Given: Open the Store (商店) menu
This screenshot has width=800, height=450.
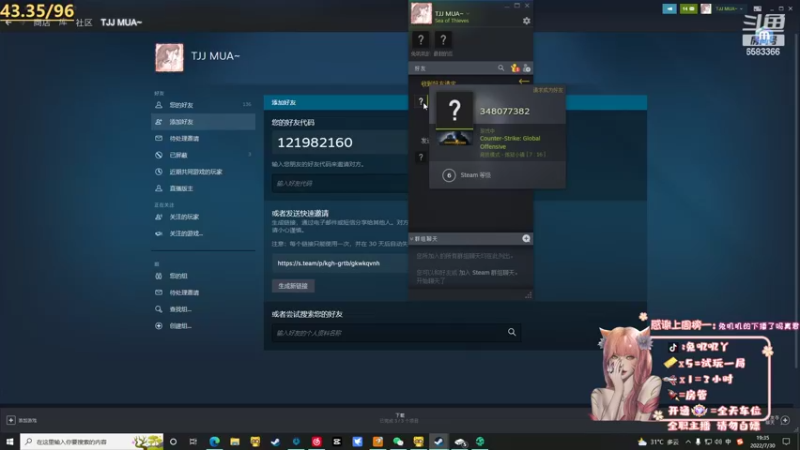Looking at the screenshot, I should pos(42,22).
